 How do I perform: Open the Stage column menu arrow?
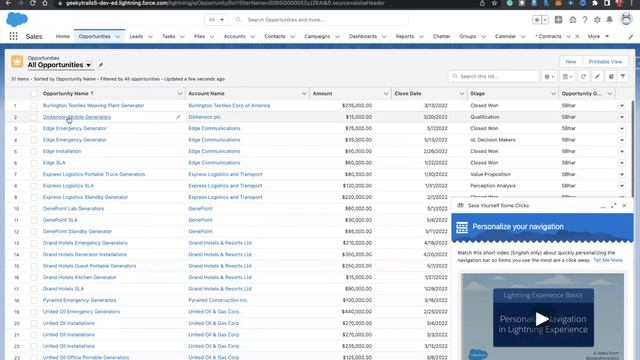[x=553, y=93]
